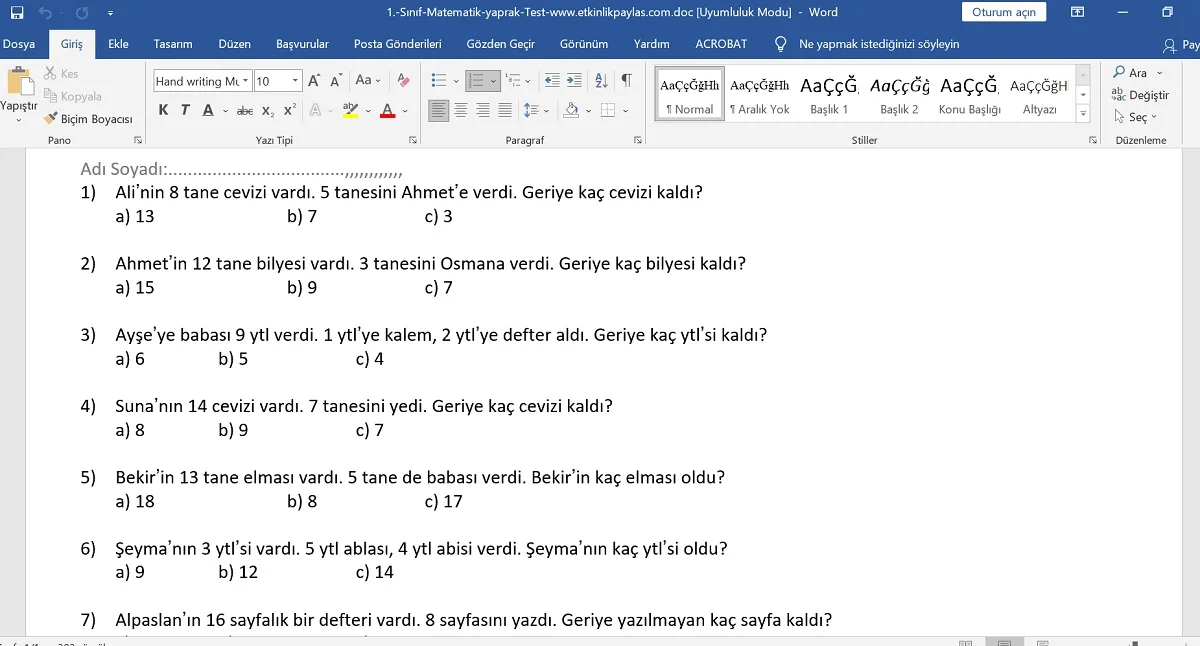1200x646 pixels.
Task: Click the shading paint bucket icon
Action: pos(571,111)
